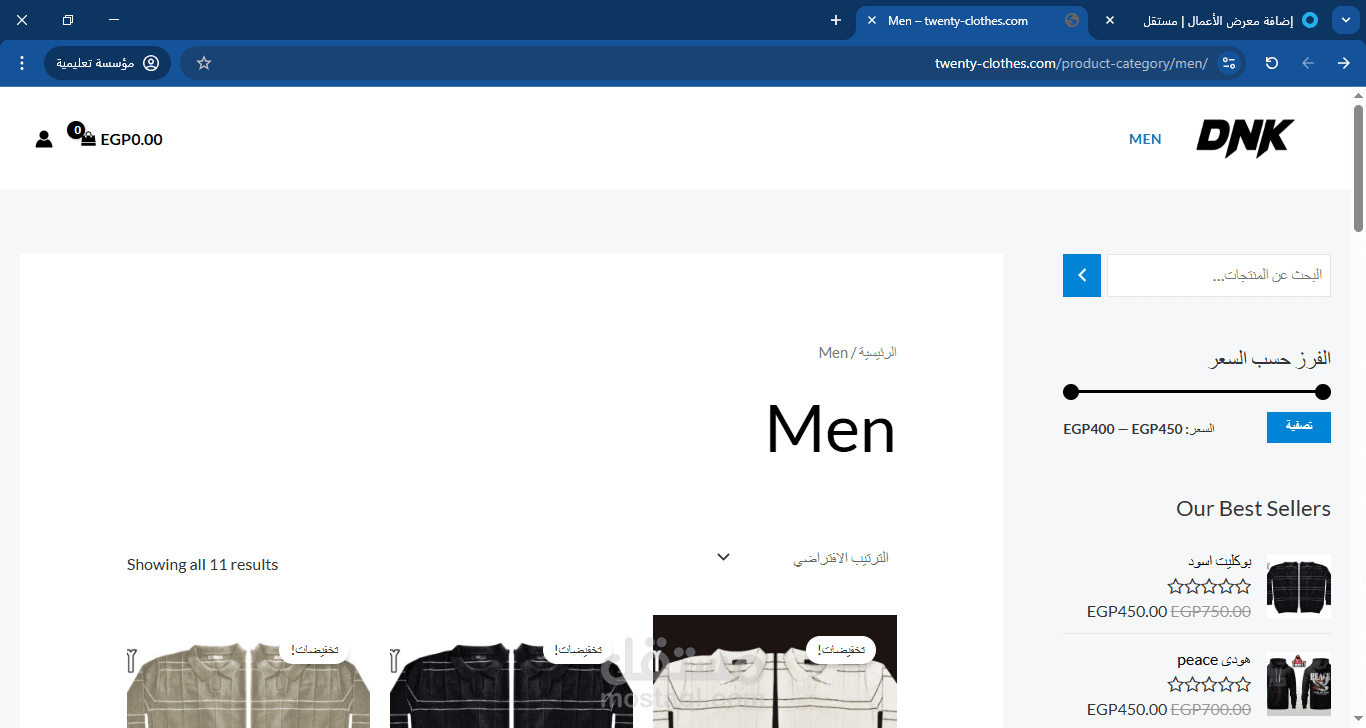Reload the current page
Viewport: 1366px width, 728px height.
click(x=1272, y=63)
